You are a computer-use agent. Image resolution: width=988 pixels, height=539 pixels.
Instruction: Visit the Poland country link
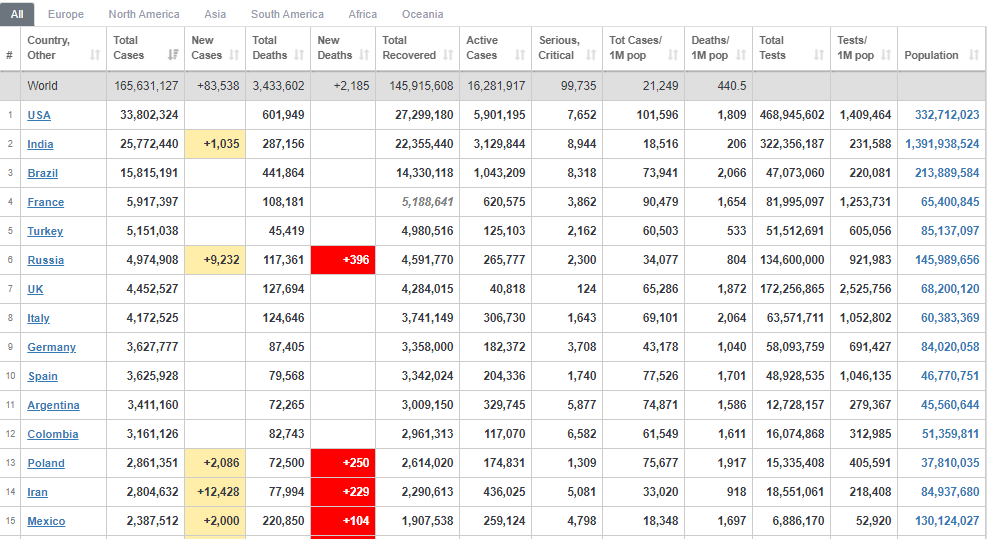click(46, 463)
